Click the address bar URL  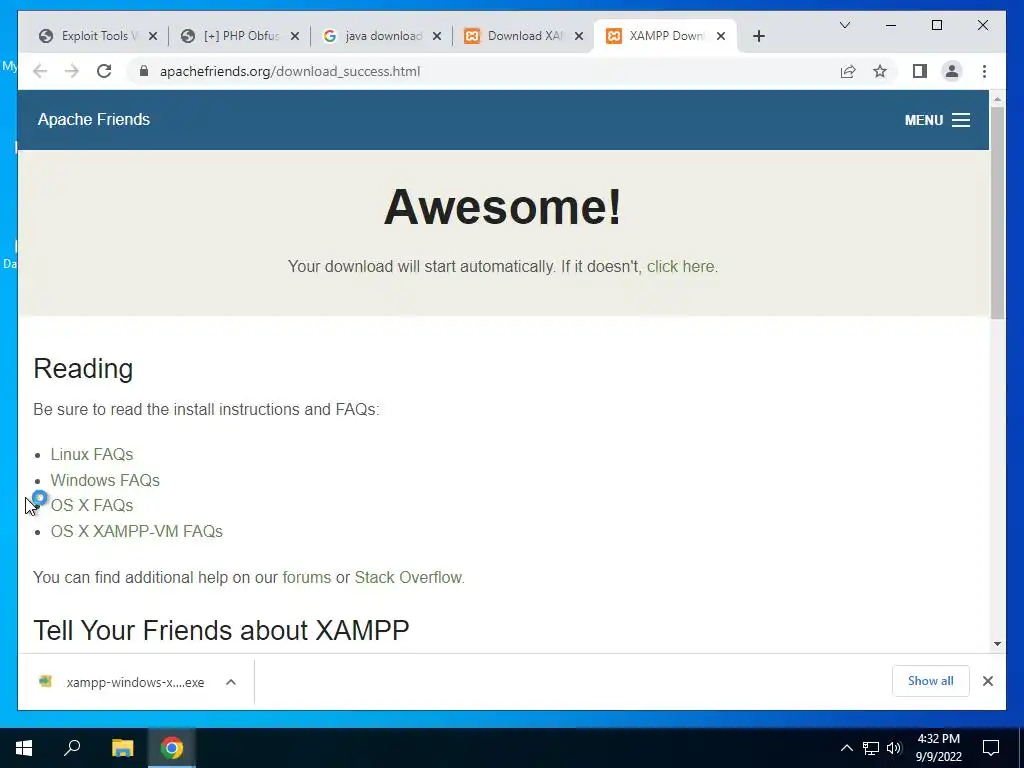(x=290, y=71)
